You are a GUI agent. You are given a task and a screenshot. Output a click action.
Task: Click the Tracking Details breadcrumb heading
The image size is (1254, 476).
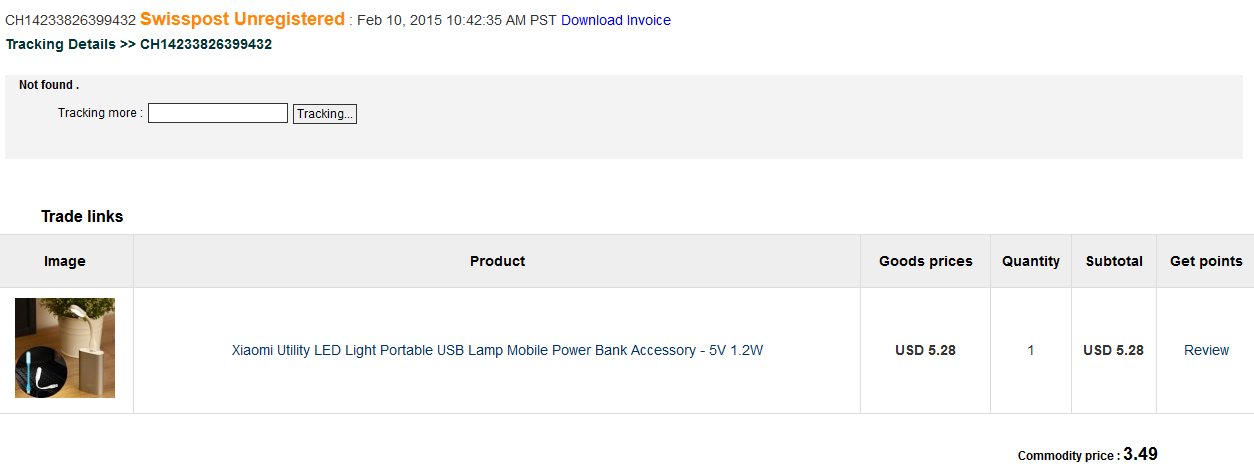pos(139,44)
